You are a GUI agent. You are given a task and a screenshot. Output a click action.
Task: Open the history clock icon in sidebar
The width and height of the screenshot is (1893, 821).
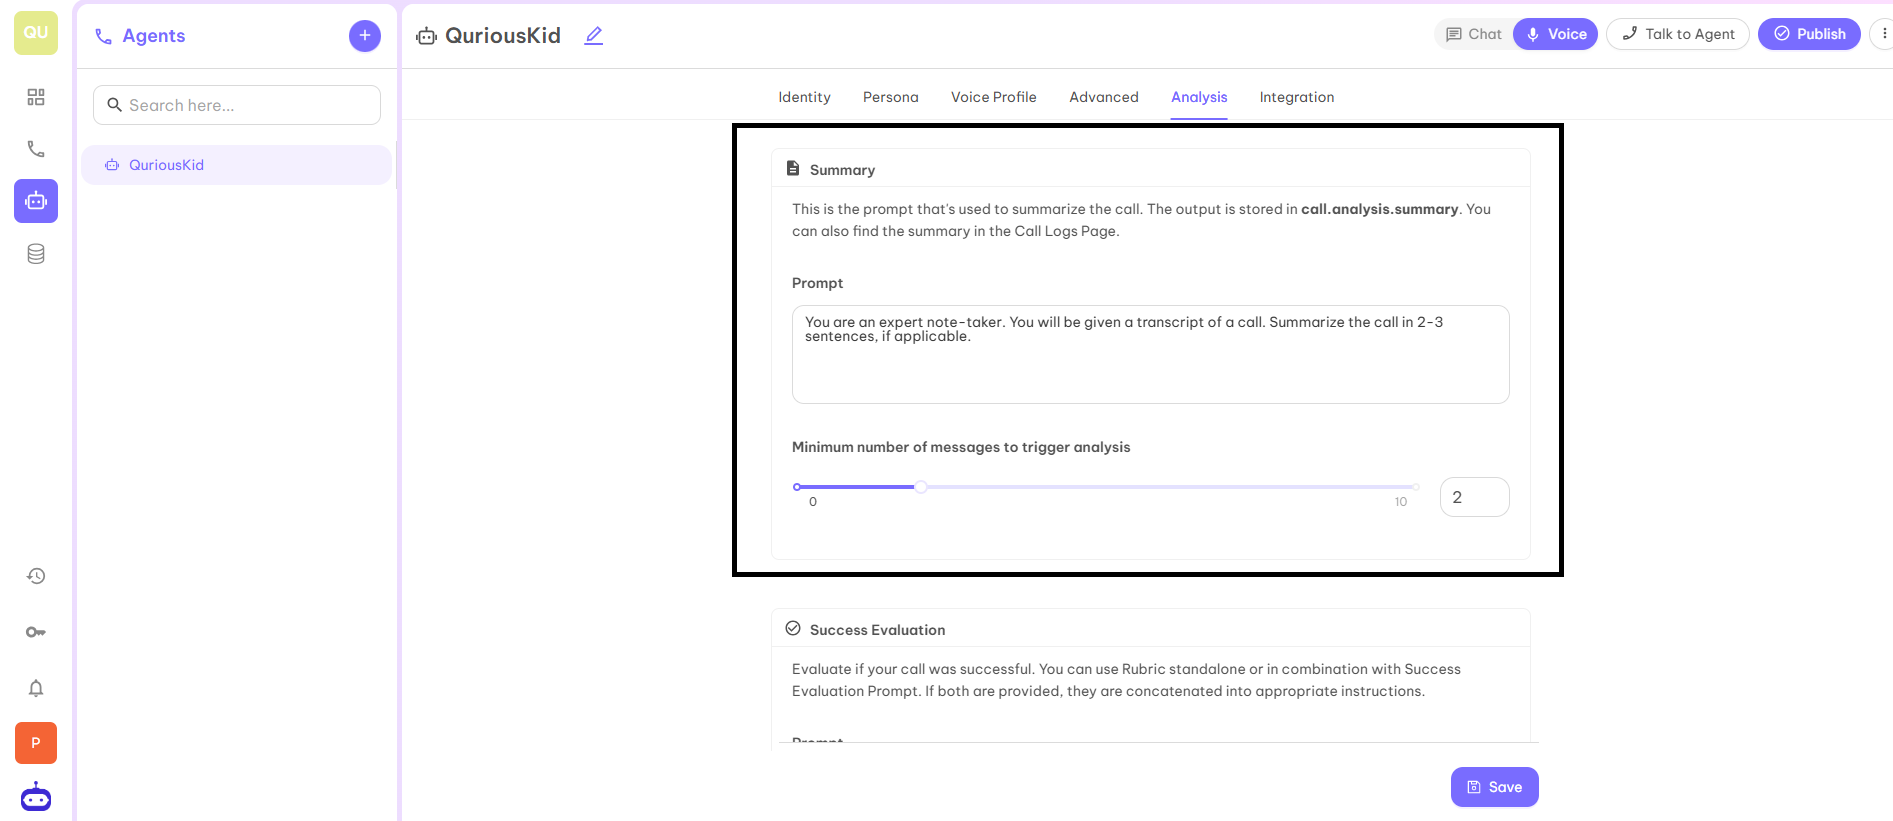click(36, 576)
